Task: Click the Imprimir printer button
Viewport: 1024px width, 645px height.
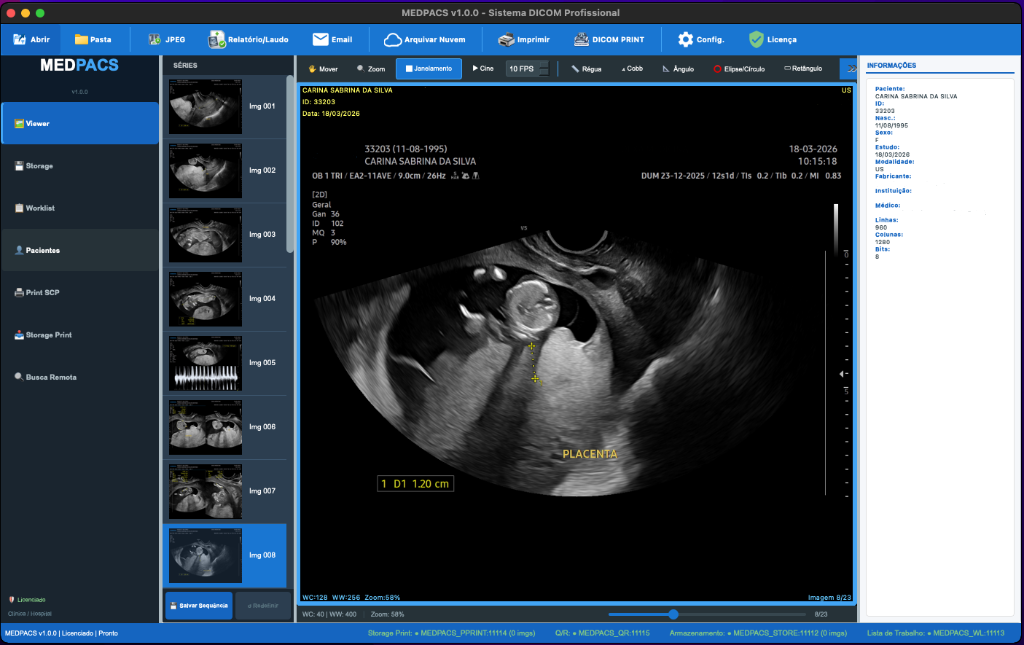Action: pos(524,40)
